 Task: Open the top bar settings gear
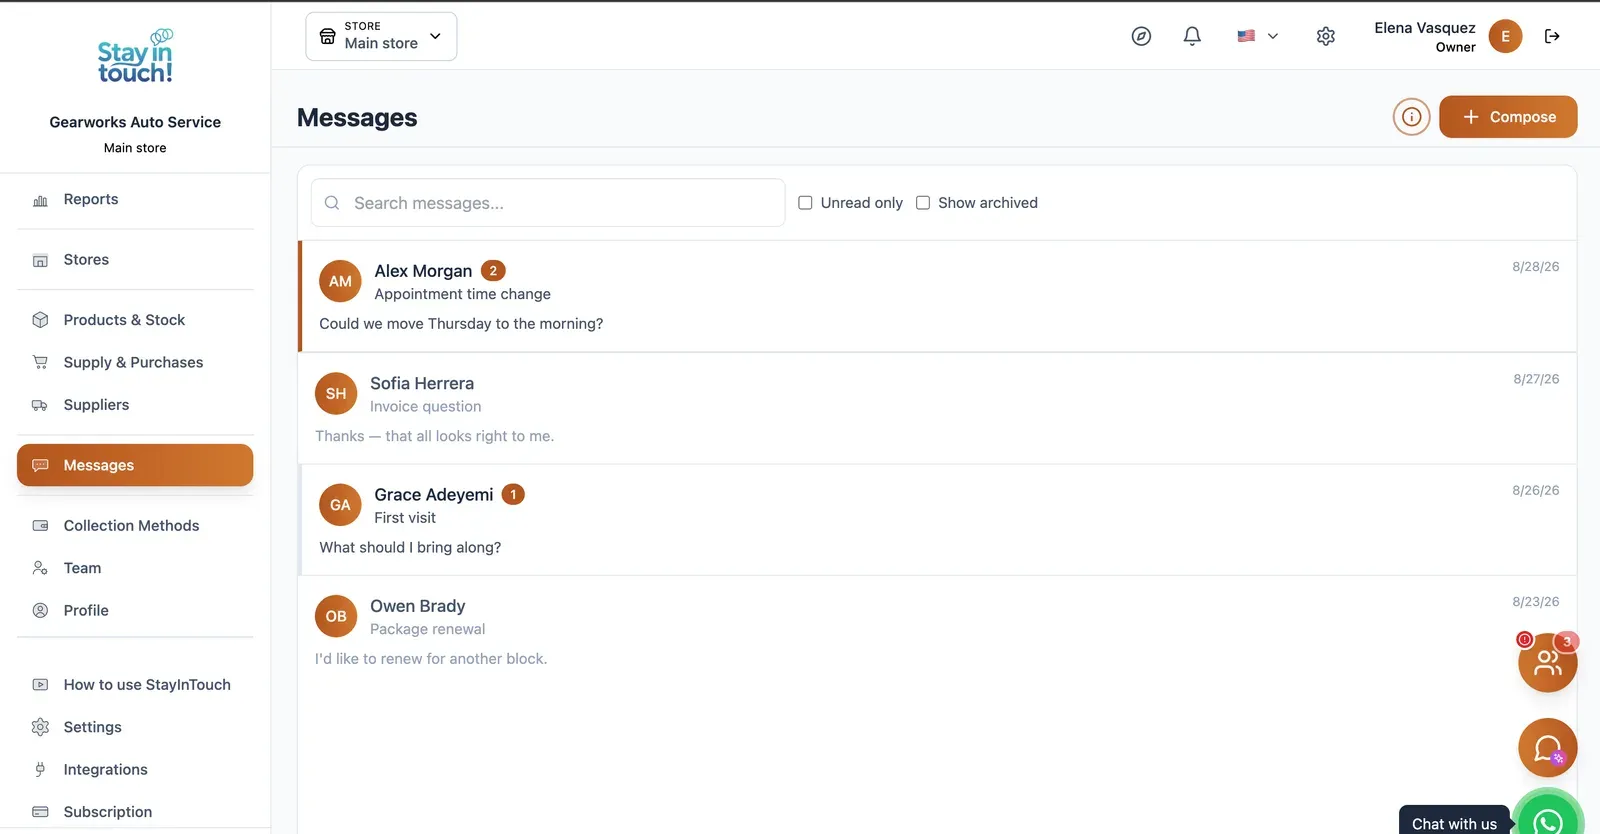coord(1326,36)
